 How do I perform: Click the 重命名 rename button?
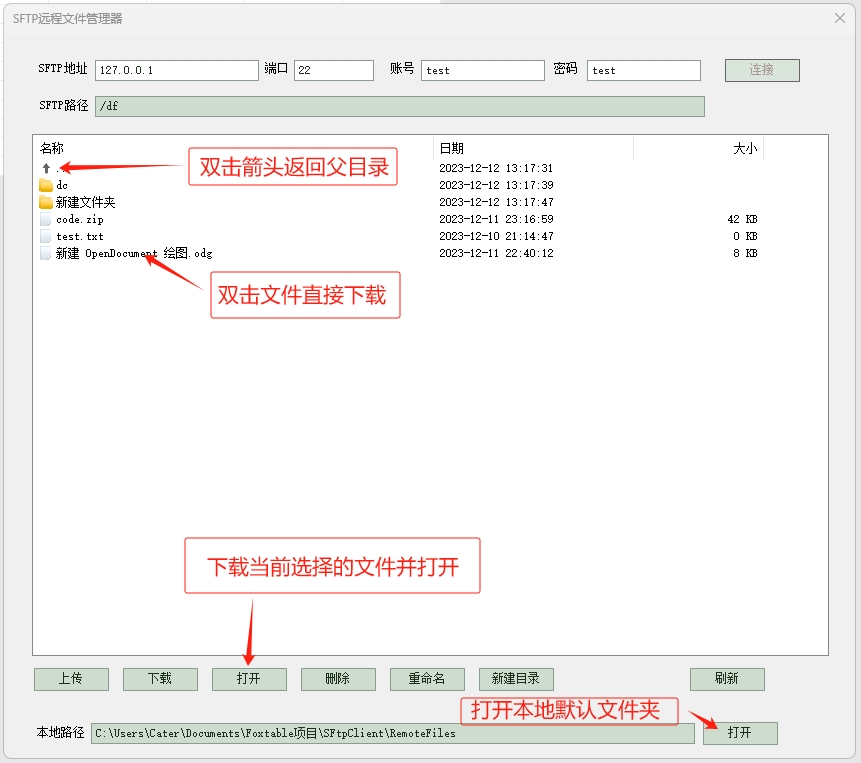pos(427,679)
